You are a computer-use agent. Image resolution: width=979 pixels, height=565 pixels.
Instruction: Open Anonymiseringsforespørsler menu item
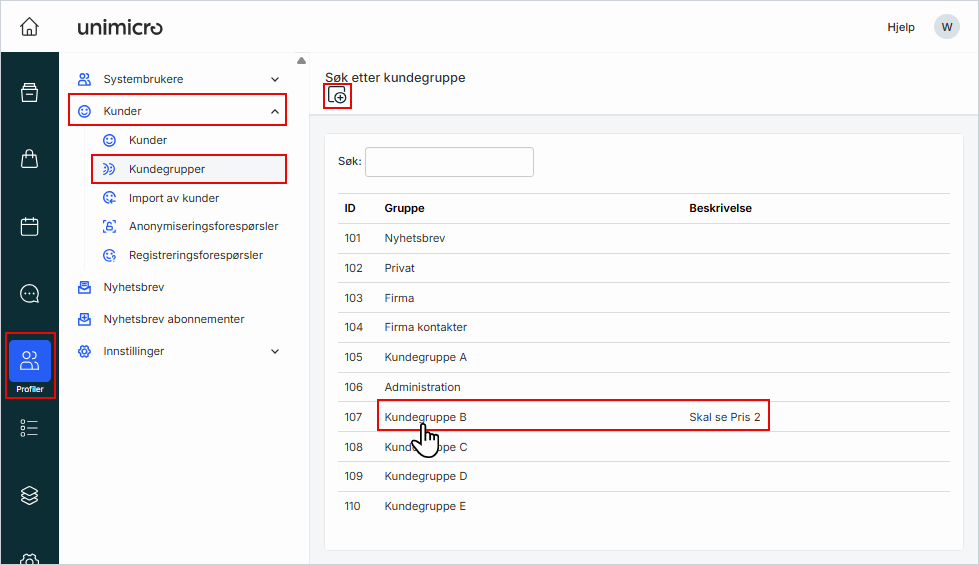(203, 226)
